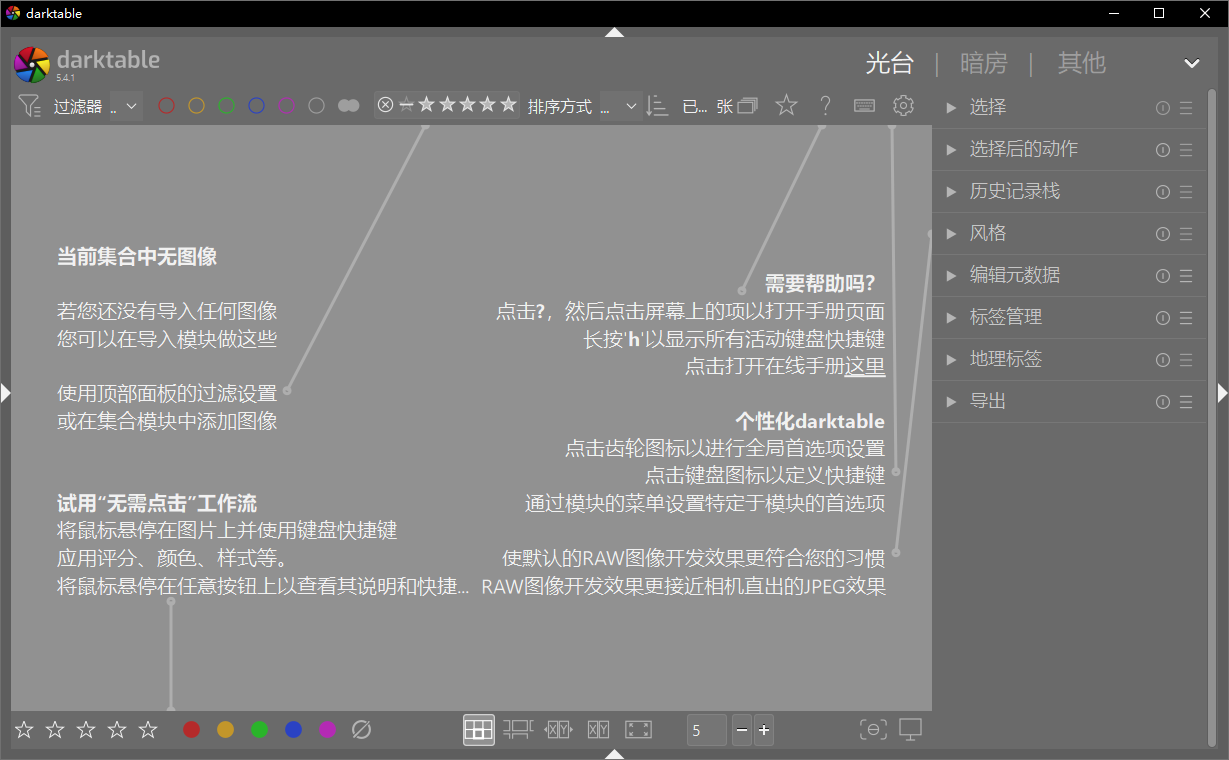The width and height of the screenshot is (1229, 760).
Task: Click the filter funnel icon in the top toolbar
Action: coord(28,105)
